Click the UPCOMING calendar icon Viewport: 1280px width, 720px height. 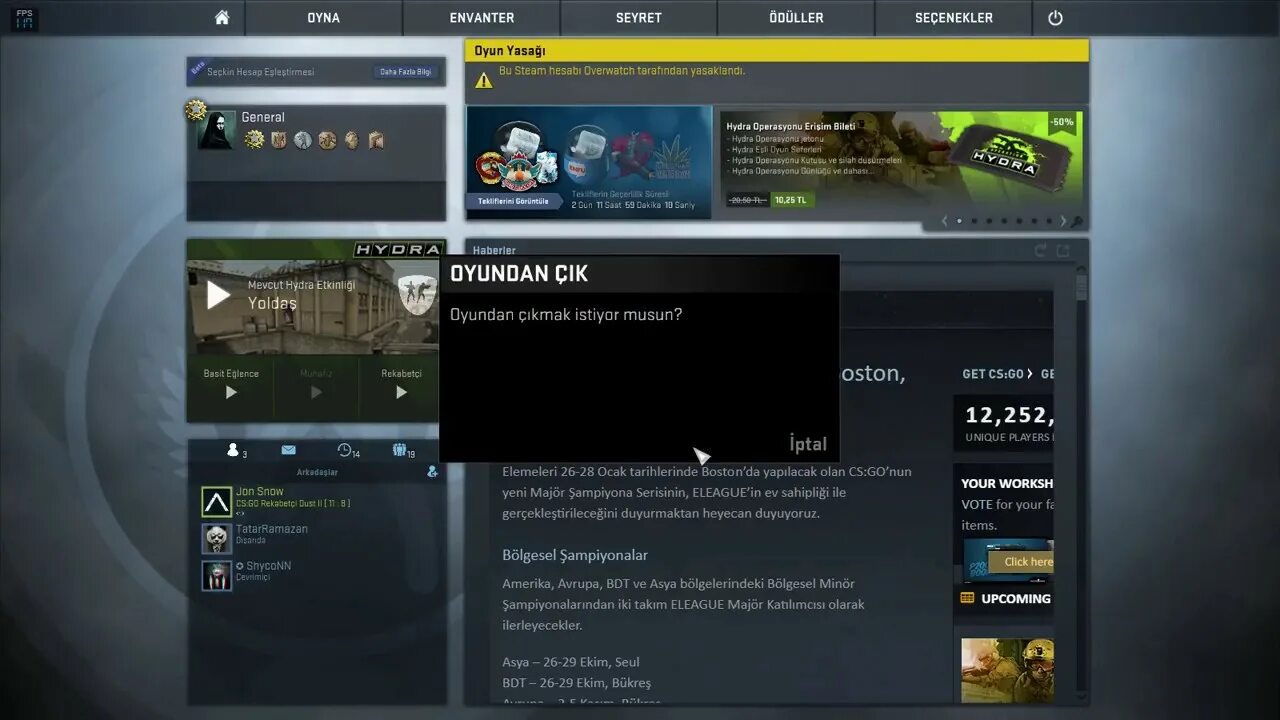tap(967, 598)
